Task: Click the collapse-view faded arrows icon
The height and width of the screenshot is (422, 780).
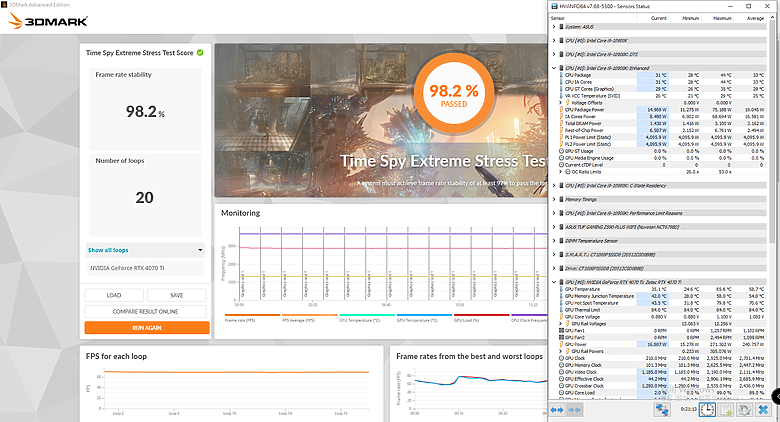Action: tap(575, 410)
